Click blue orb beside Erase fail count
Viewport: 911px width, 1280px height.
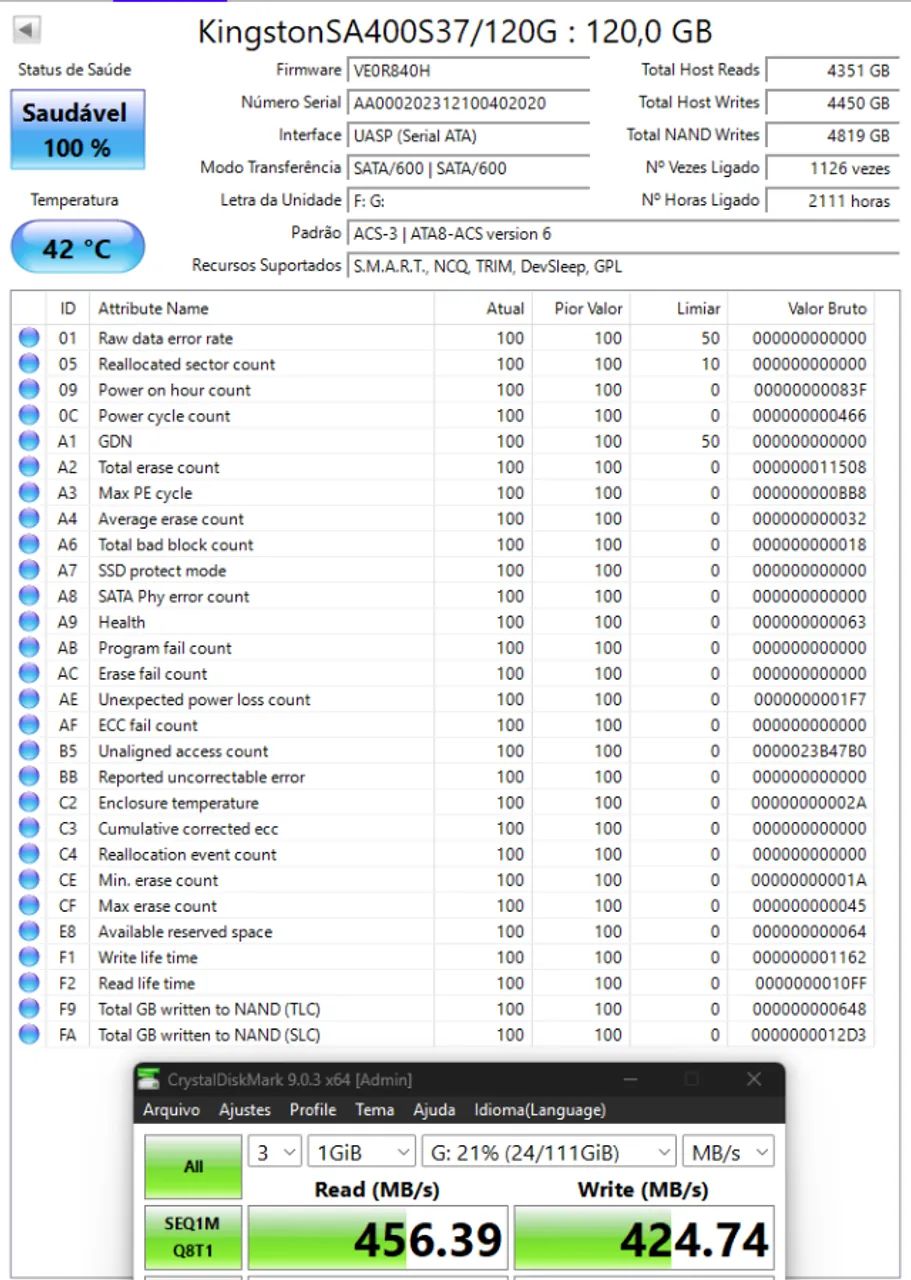29,674
